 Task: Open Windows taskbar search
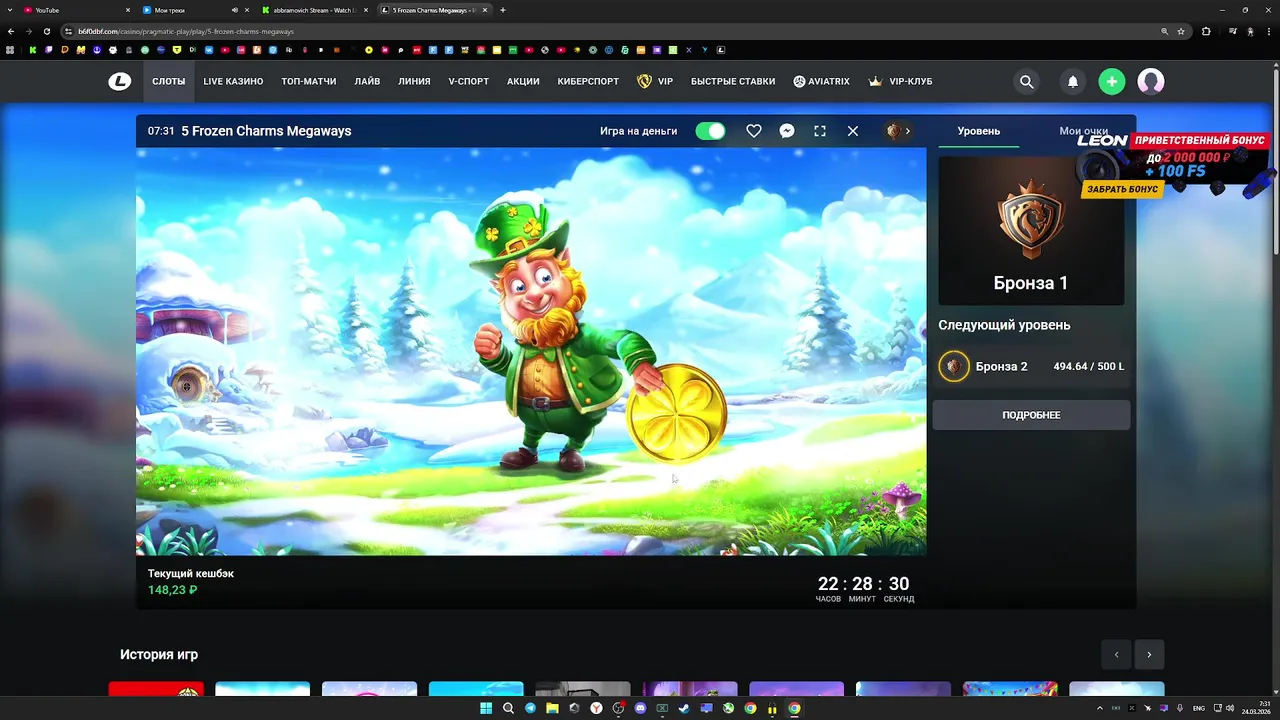508,708
